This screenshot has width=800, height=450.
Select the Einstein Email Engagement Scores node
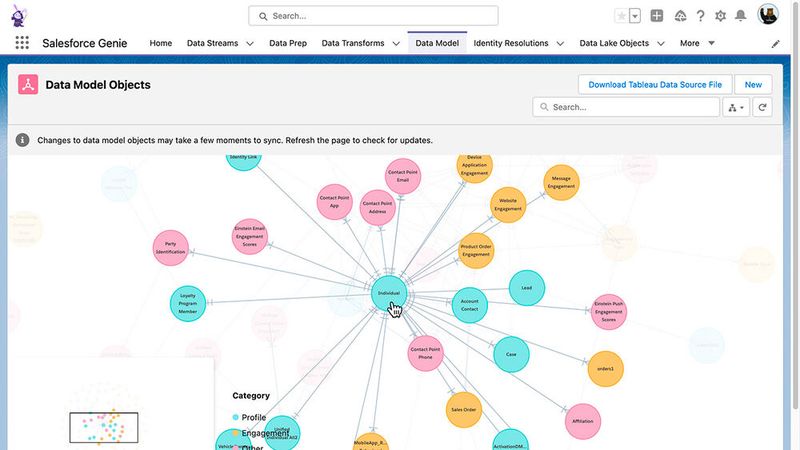pyautogui.click(x=249, y=236)
